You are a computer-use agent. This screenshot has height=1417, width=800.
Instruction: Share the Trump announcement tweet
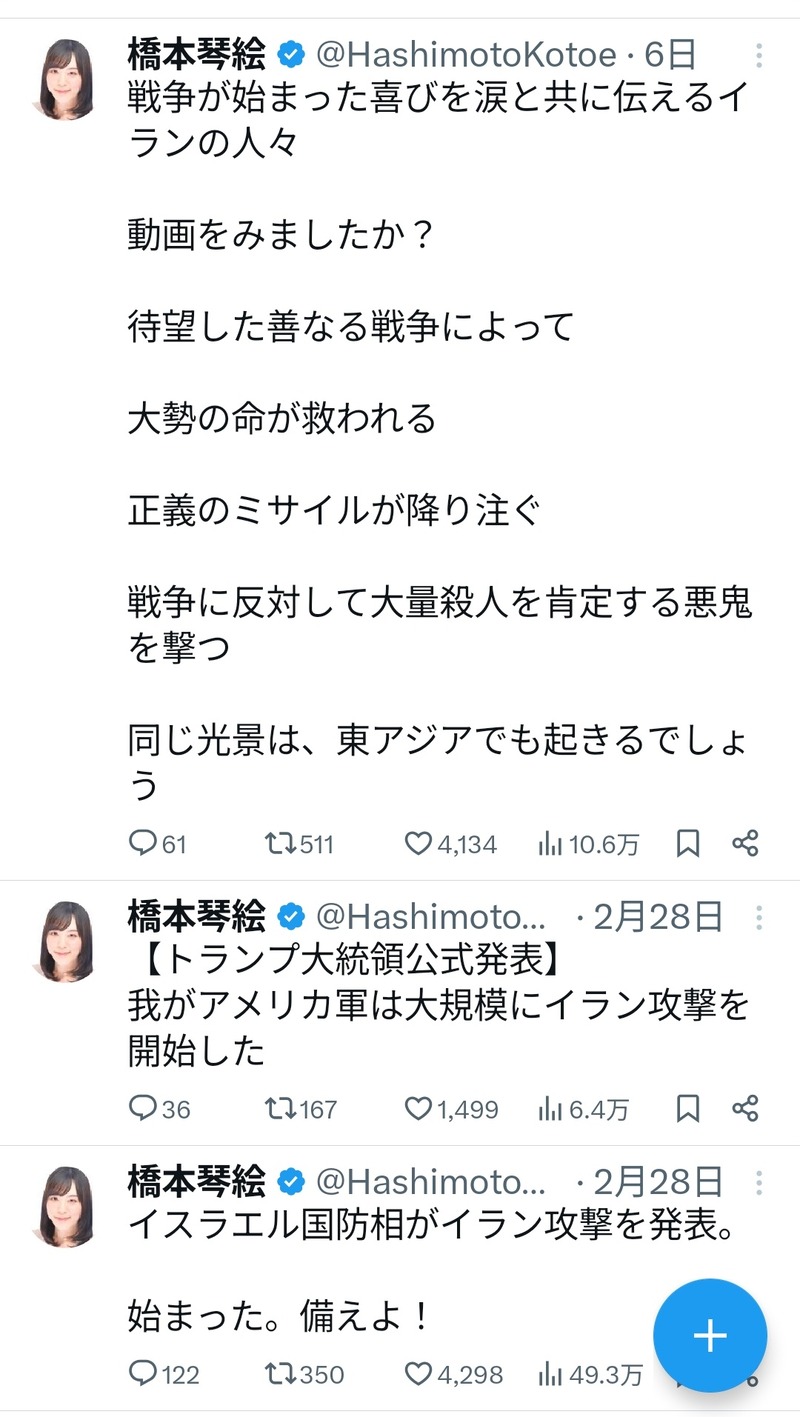[x=745, y=1108]
